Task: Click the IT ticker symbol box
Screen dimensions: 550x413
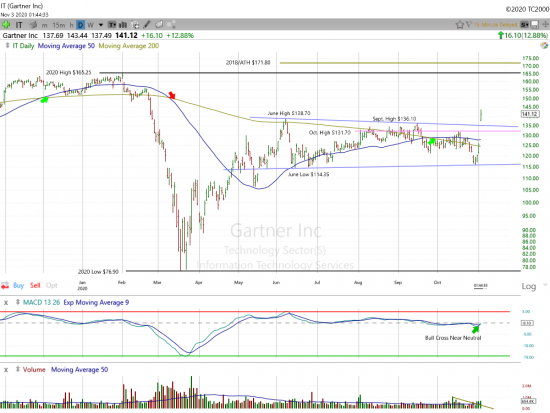Action: pos(19,25)
